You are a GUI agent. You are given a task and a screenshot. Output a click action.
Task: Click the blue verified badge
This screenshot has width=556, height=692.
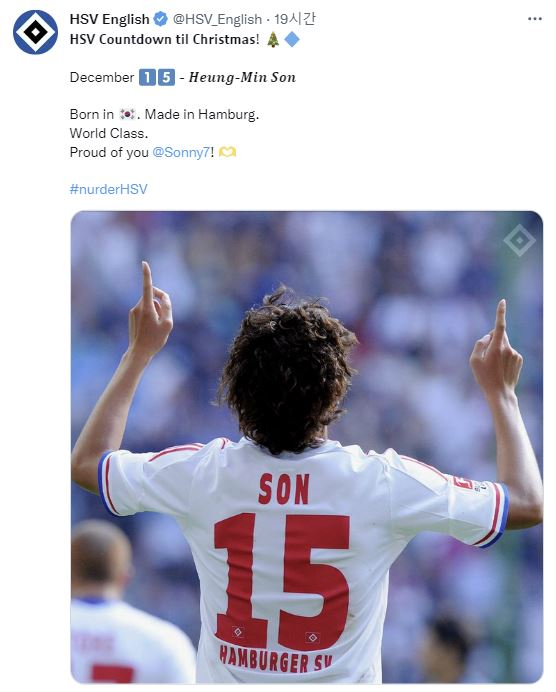[161, 19]
